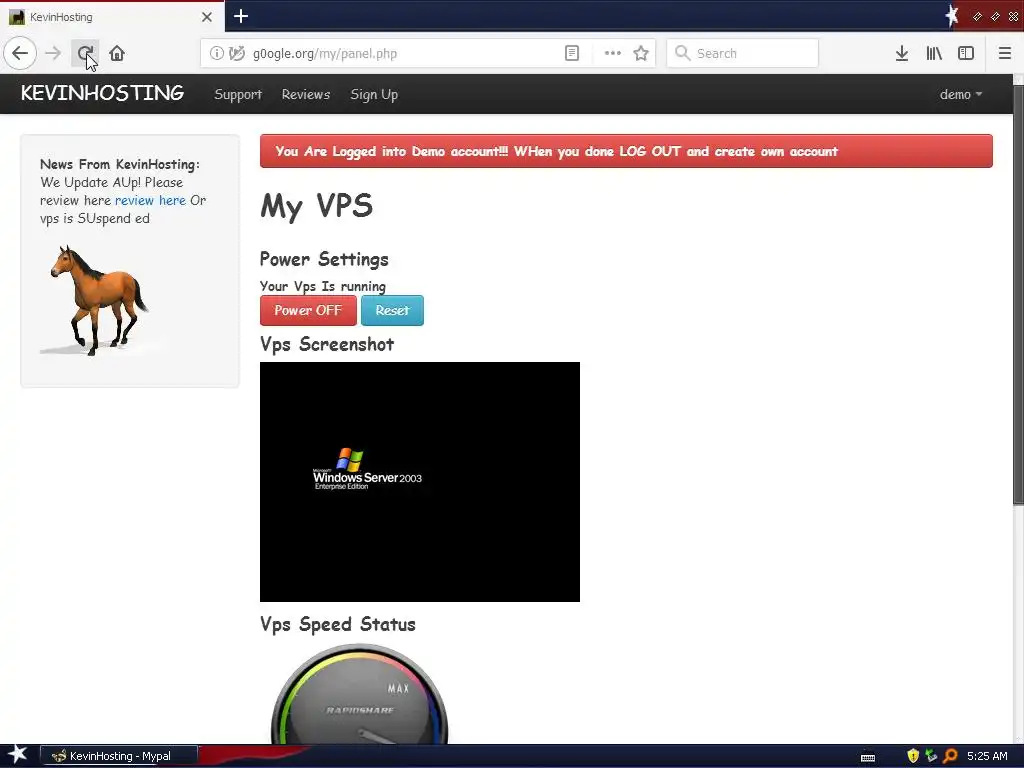Click 'News From KevinHosting:' sidebar title
Image resolution: width=1024 pixels, height=768 pixels.
[120, 164]
